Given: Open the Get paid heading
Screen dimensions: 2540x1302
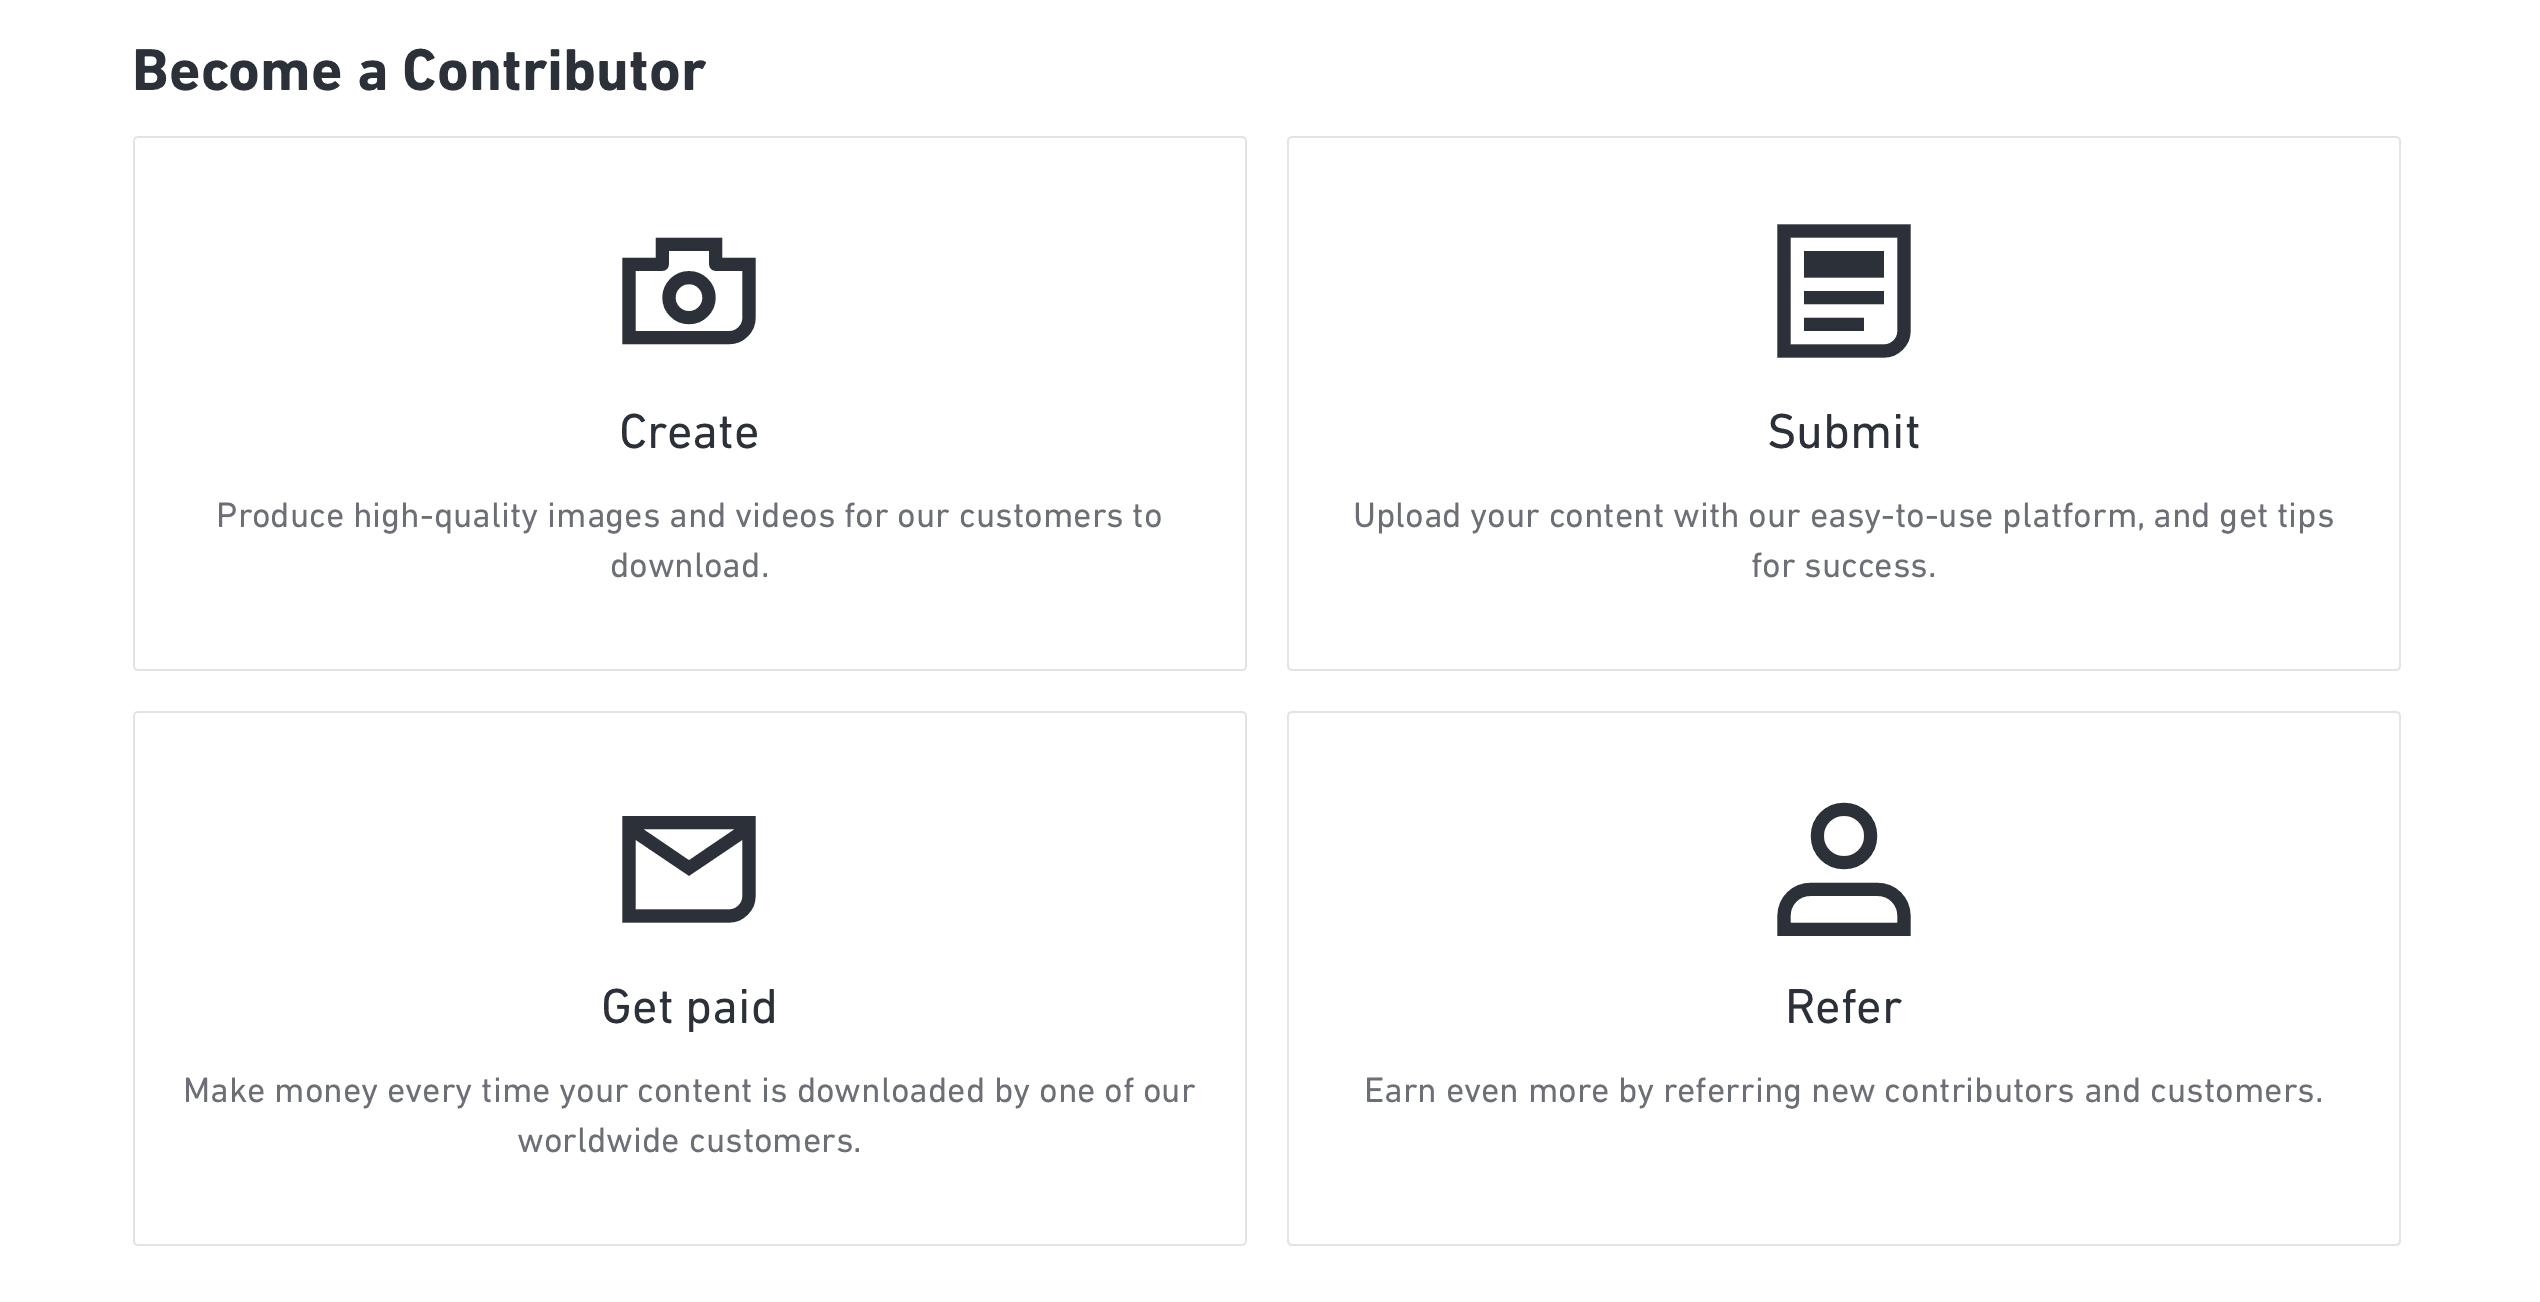Looking at the screenshot, I should 689,1008.
